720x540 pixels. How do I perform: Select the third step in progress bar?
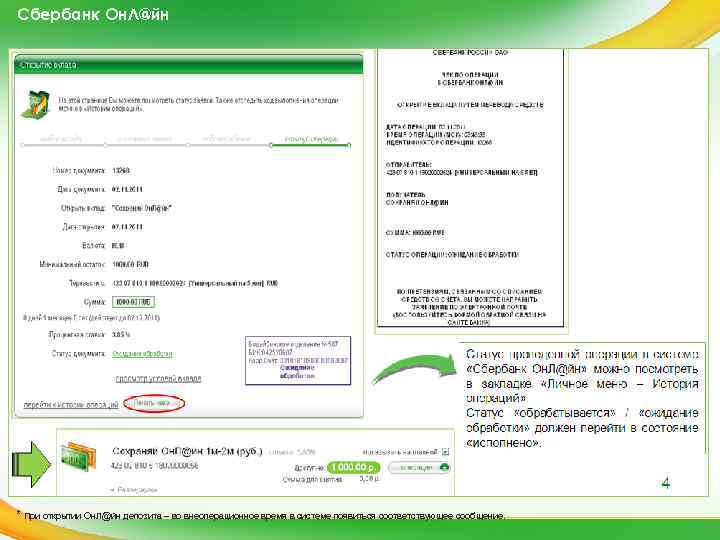(x=227, y=139)
